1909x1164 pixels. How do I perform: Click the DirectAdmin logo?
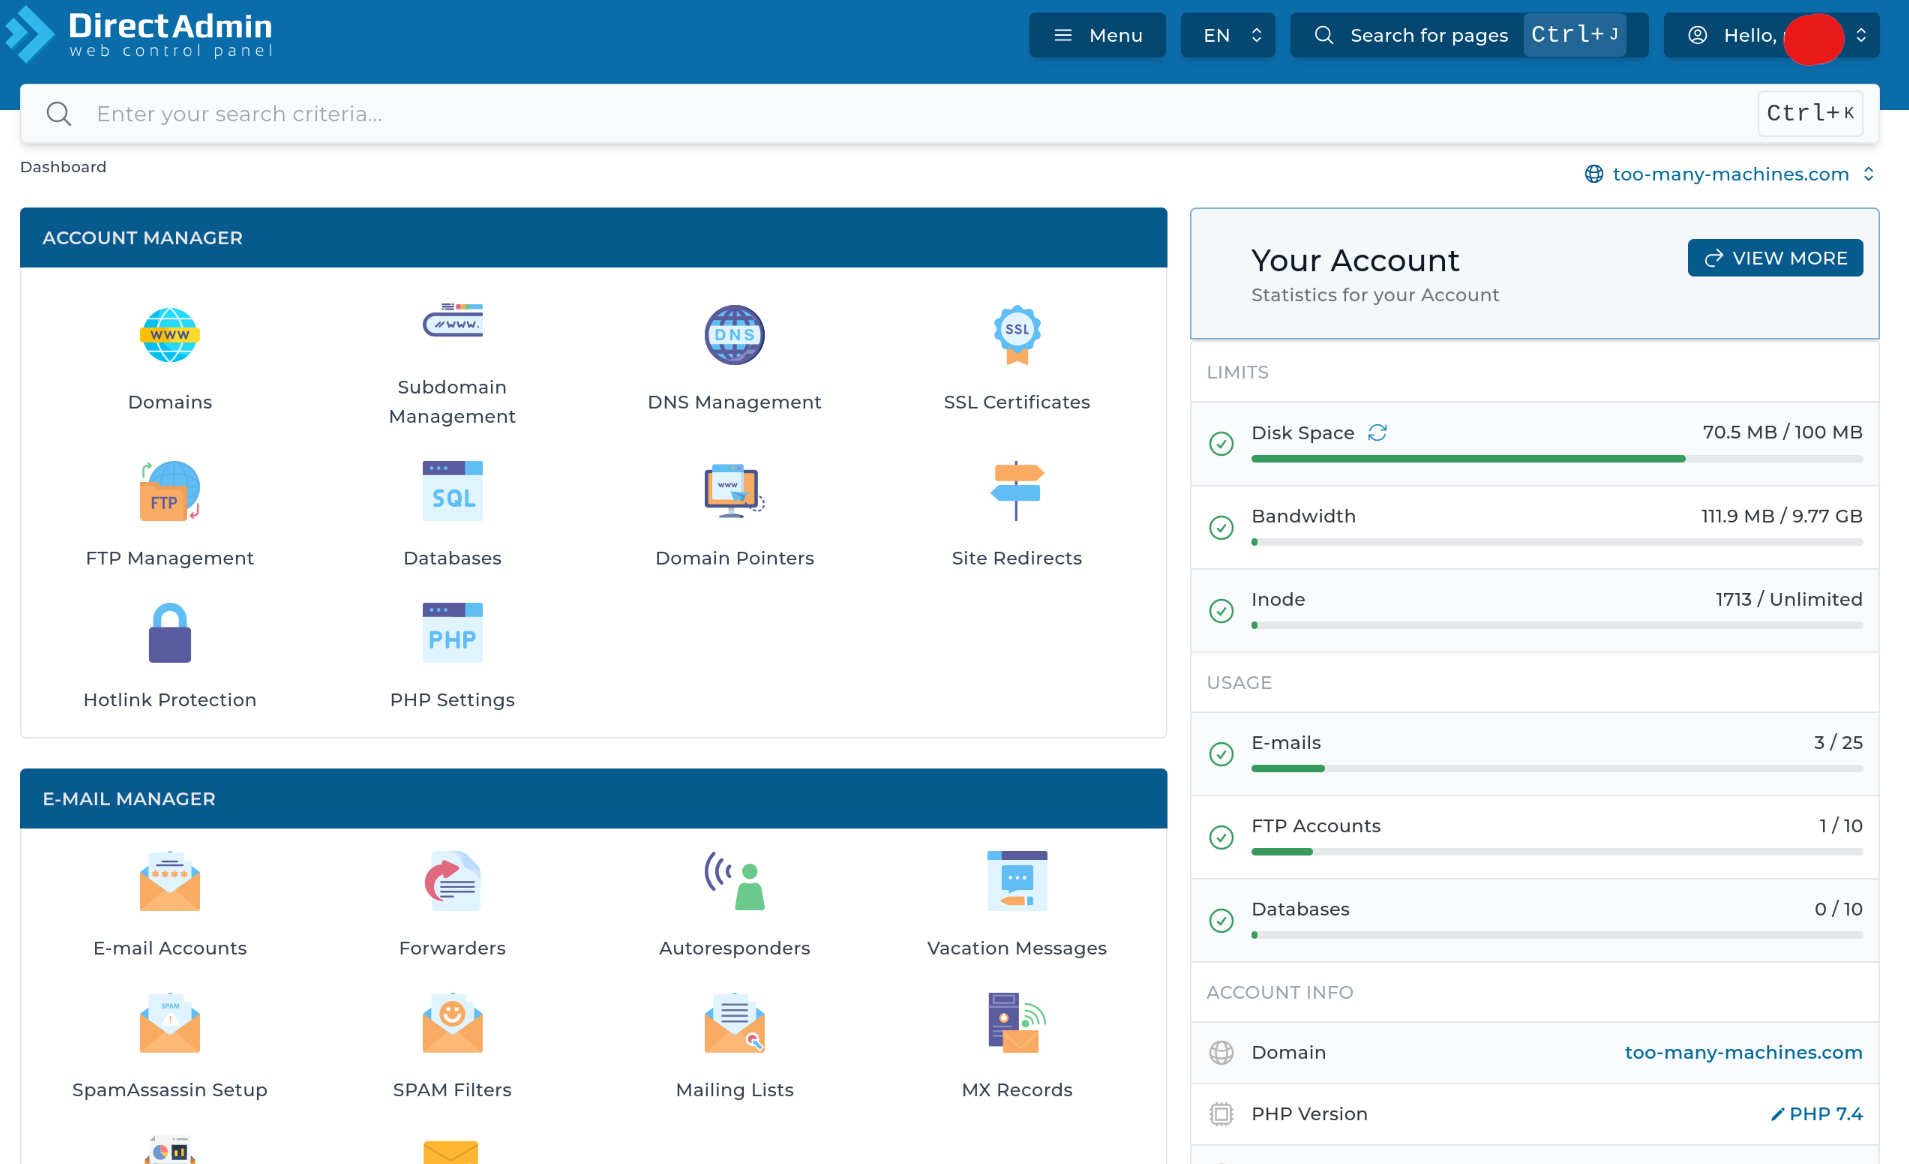point(139,35)
